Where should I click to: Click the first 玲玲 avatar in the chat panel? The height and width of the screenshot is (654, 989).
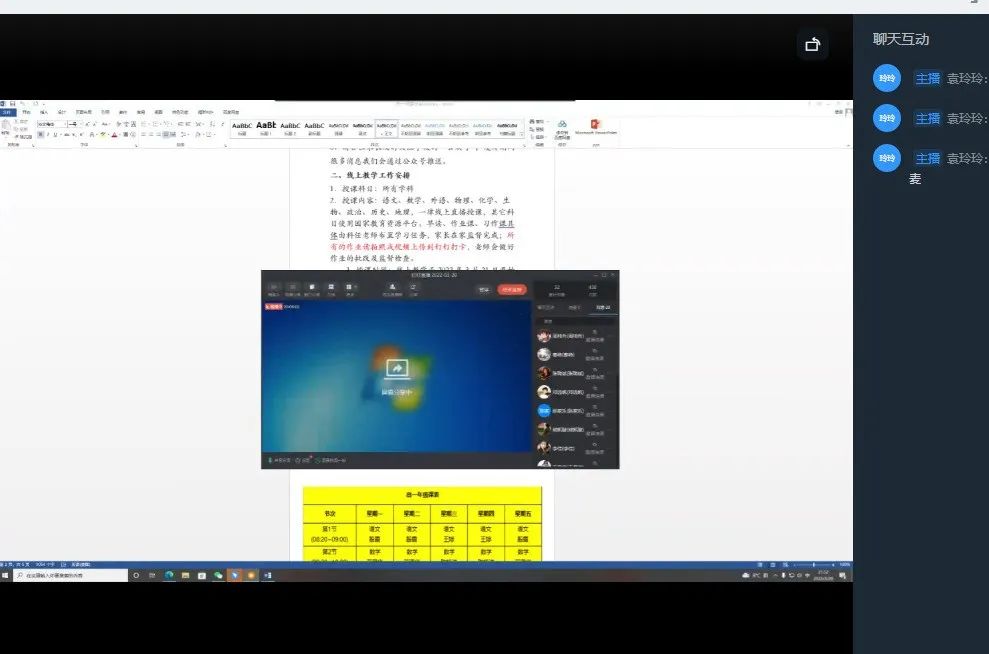(x=886, y=78)
